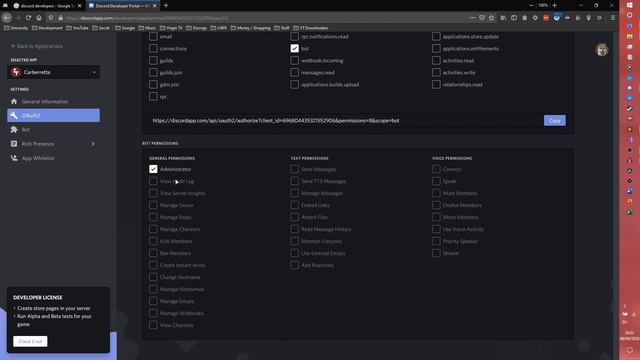This screenshot has height=360, width=640.
Task: Click the blue shield extension icon
Action: click(x=557, y=18)
